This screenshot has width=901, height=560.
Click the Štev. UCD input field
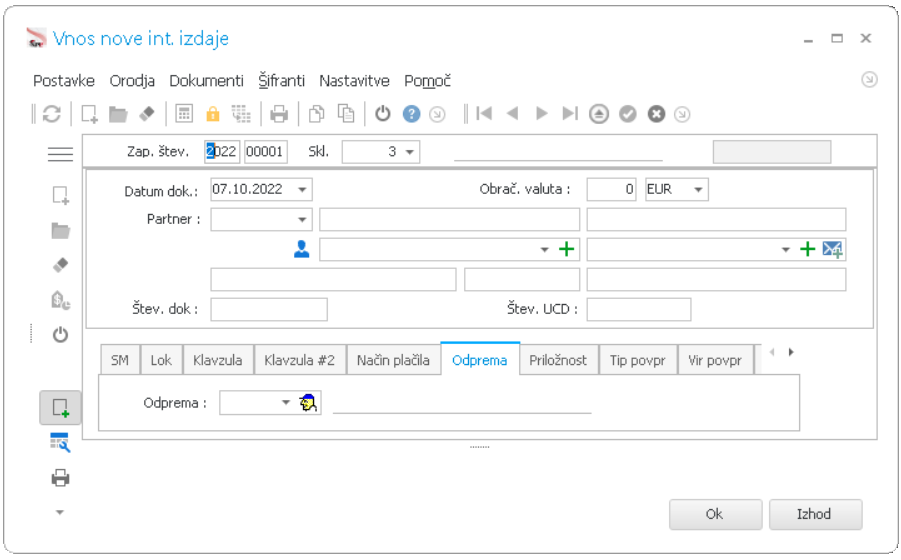[638, 310]
